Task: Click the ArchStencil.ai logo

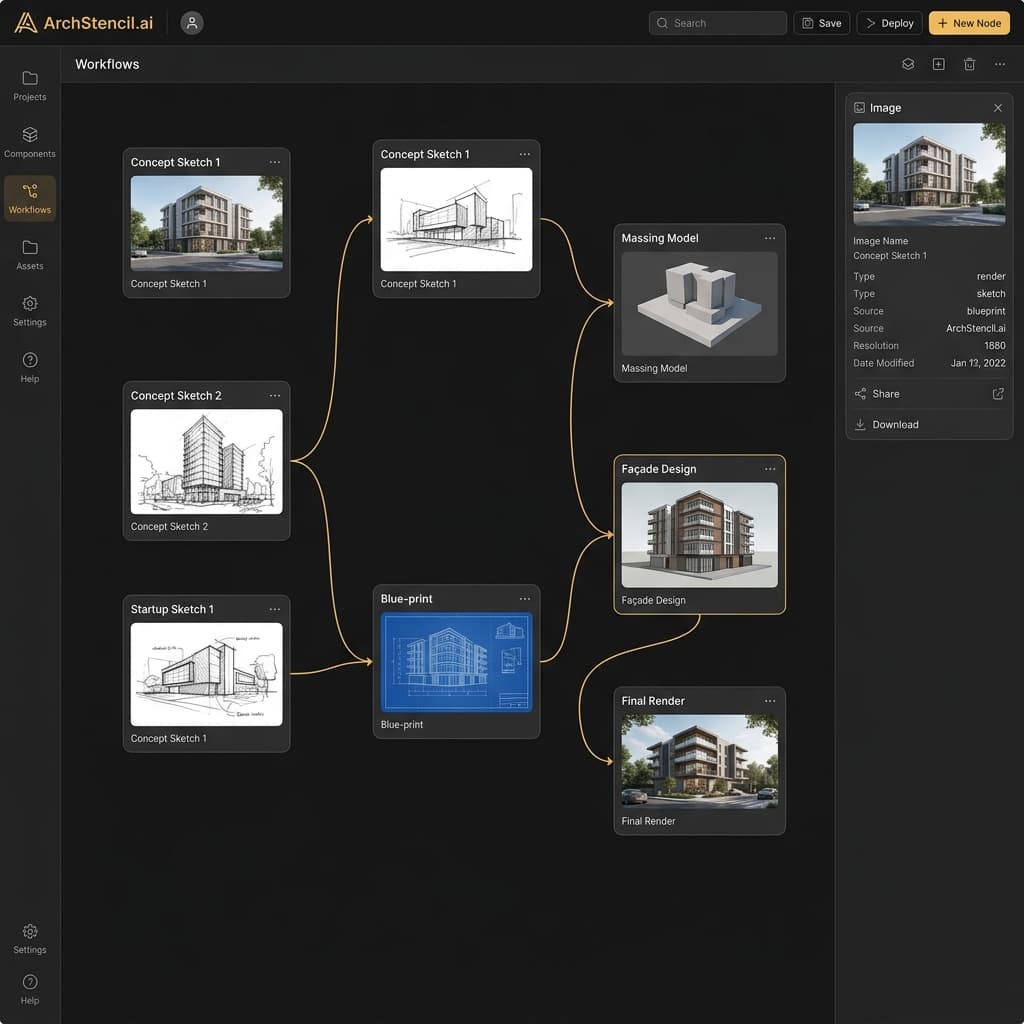Action: 83,22
